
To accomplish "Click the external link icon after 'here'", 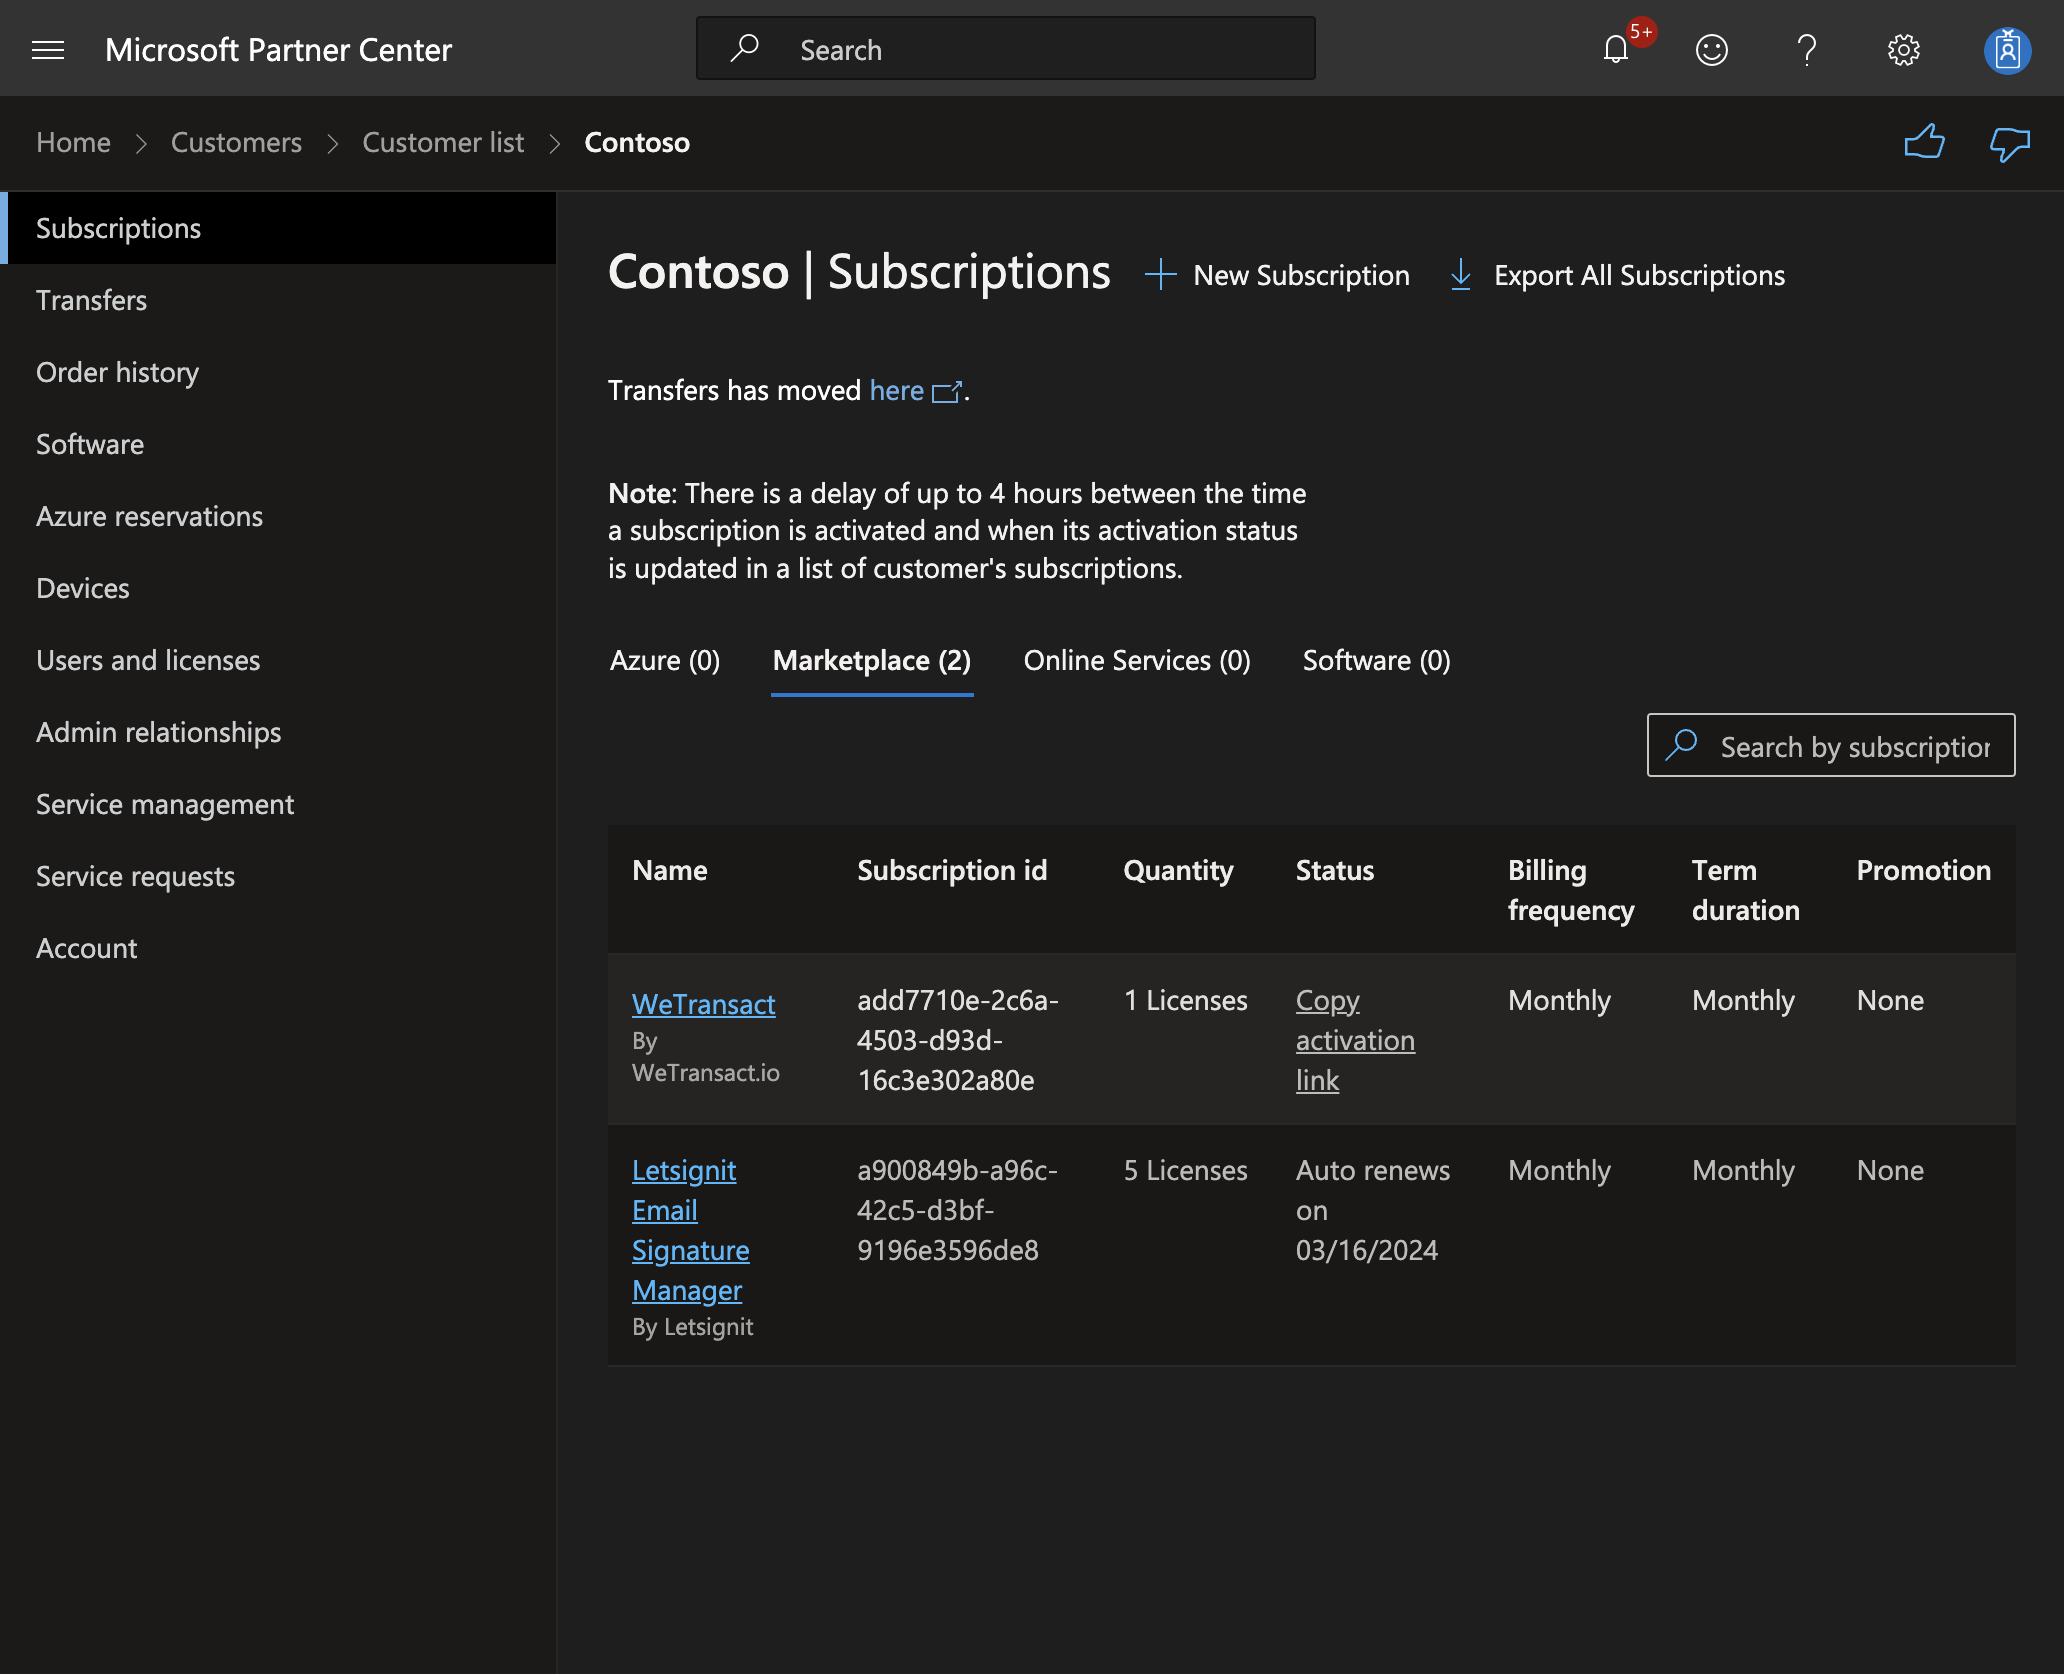I will 947,391.
